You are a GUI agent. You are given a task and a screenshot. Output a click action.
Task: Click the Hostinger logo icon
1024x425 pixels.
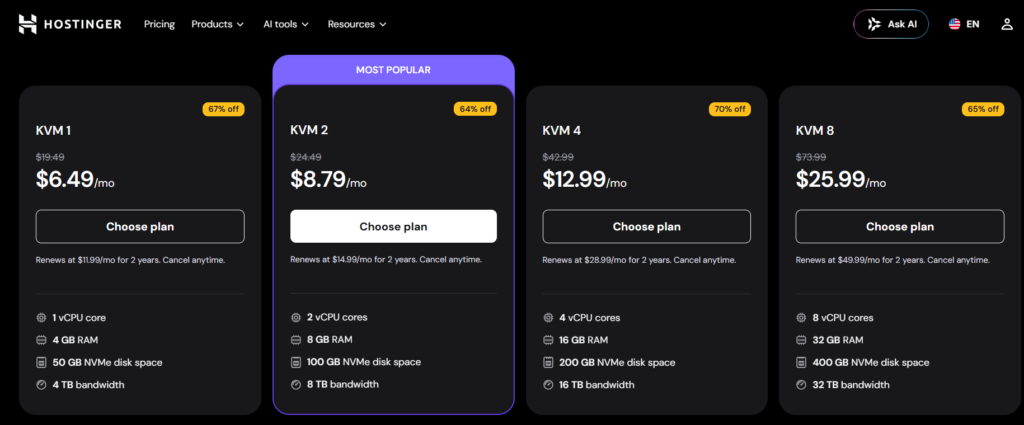[27, 24]
